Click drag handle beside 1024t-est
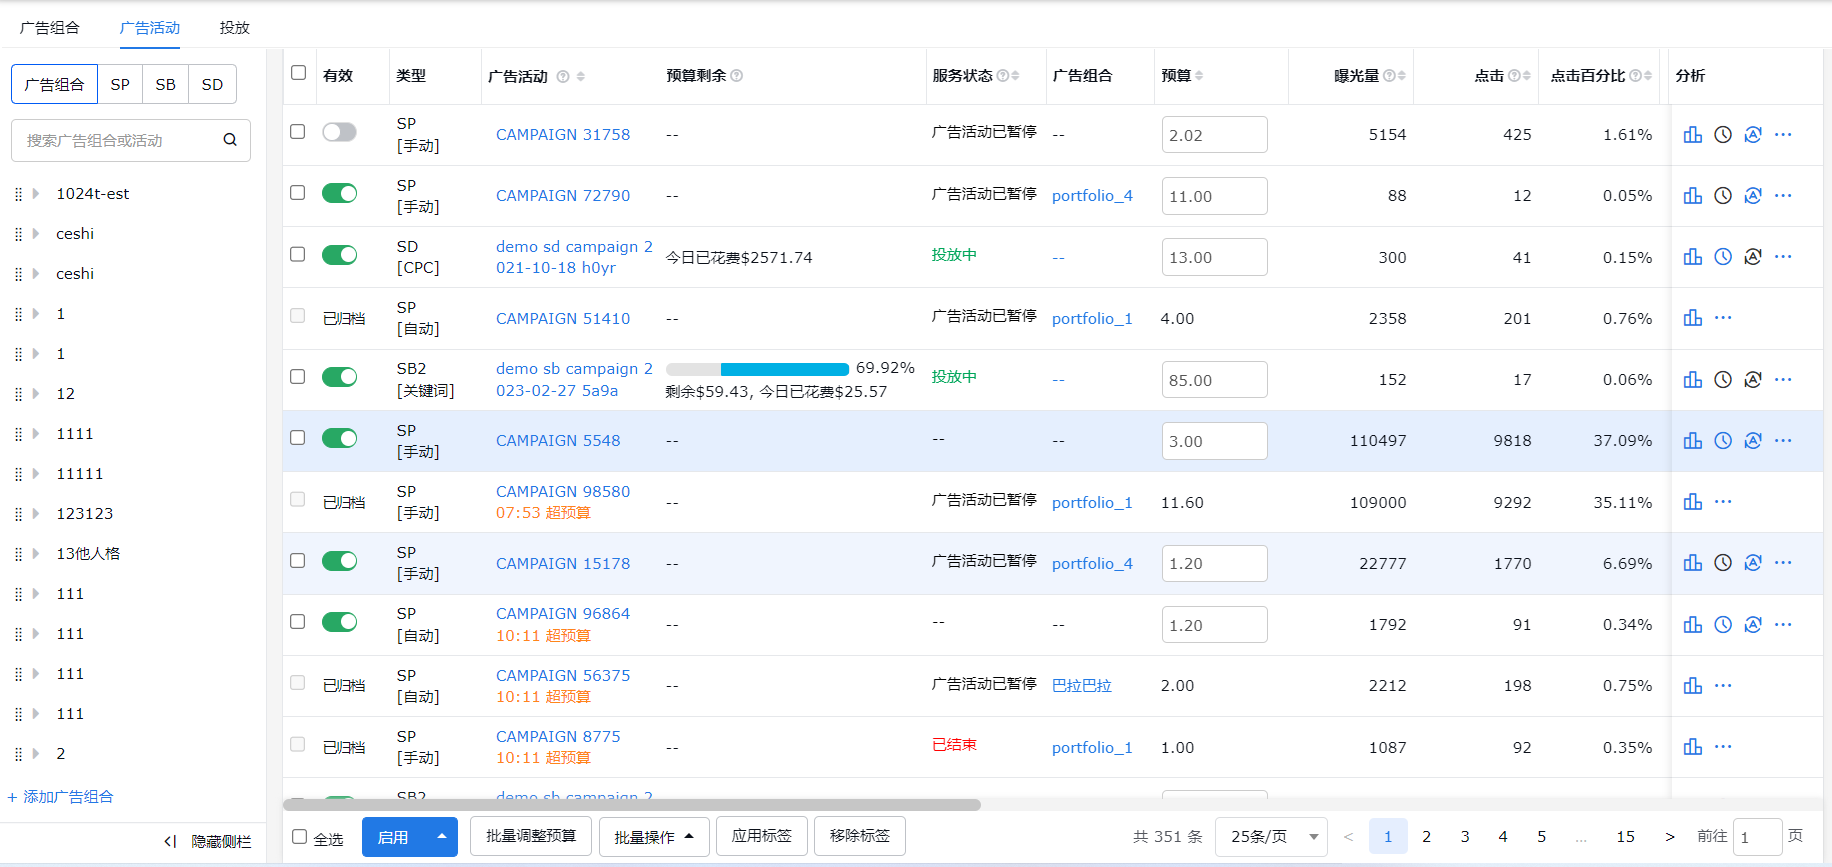 tap(18, 194)
